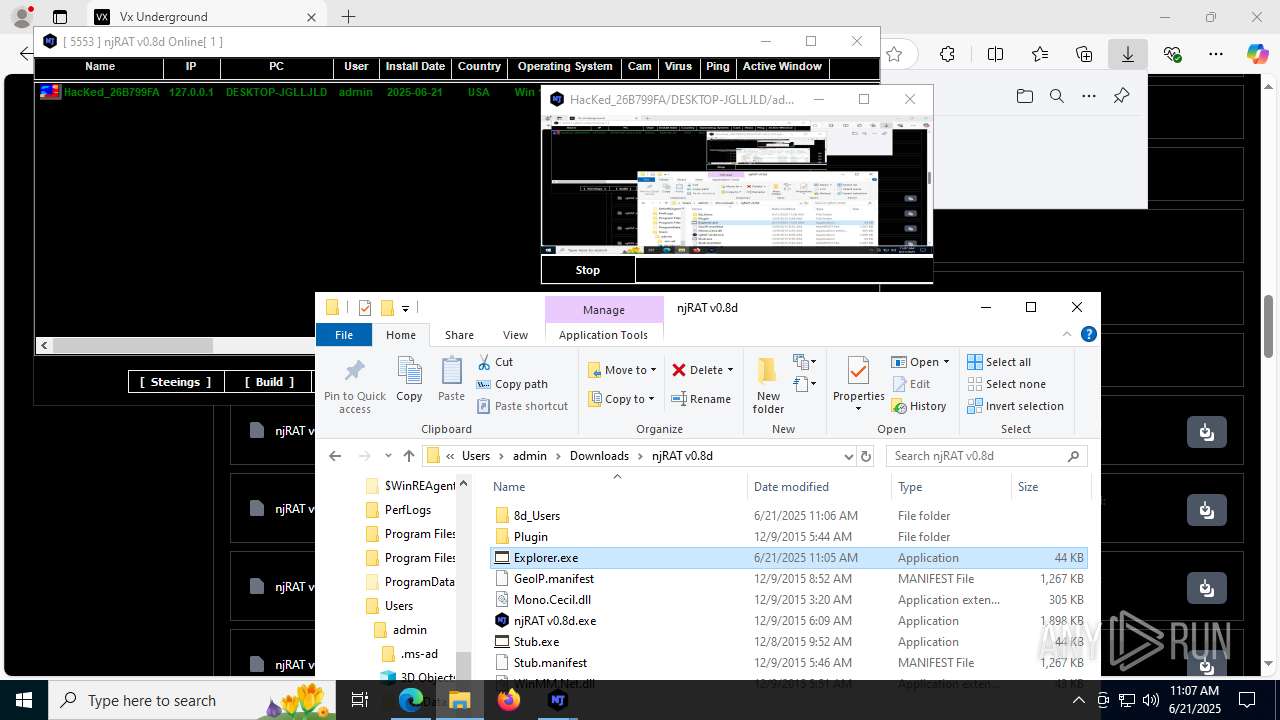Image resolution: width=1280 pixels, height=720 pixels.
Task: Open Windows Start menu
Action: point(23,701)
